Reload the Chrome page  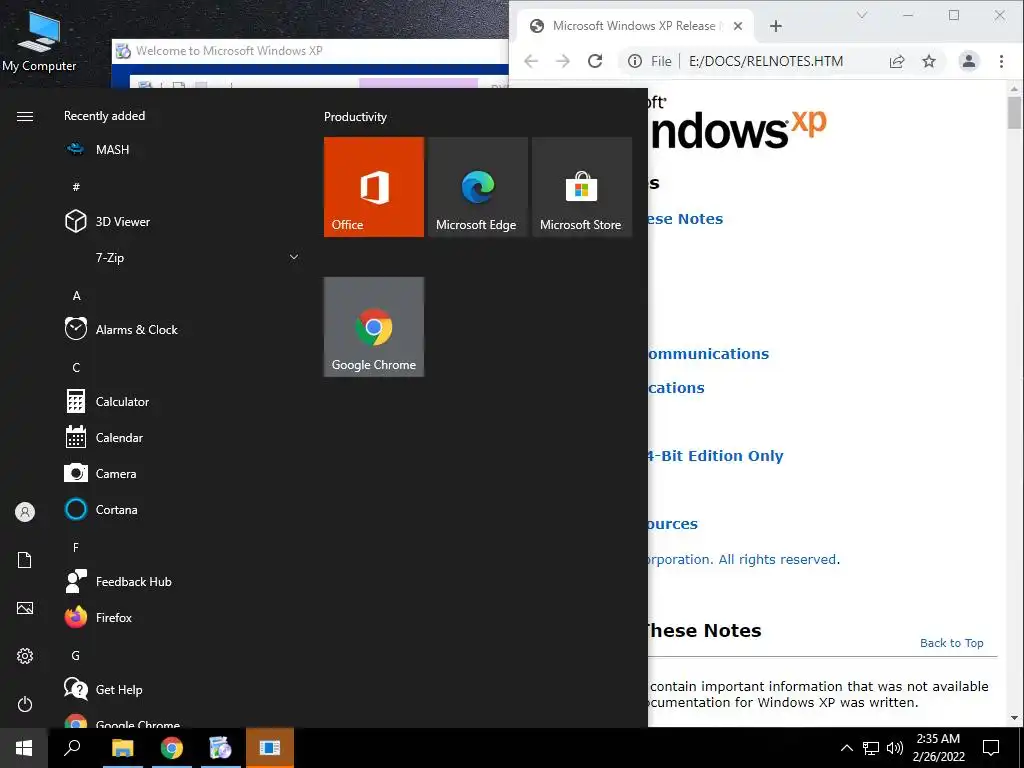[x=595, y=61]
